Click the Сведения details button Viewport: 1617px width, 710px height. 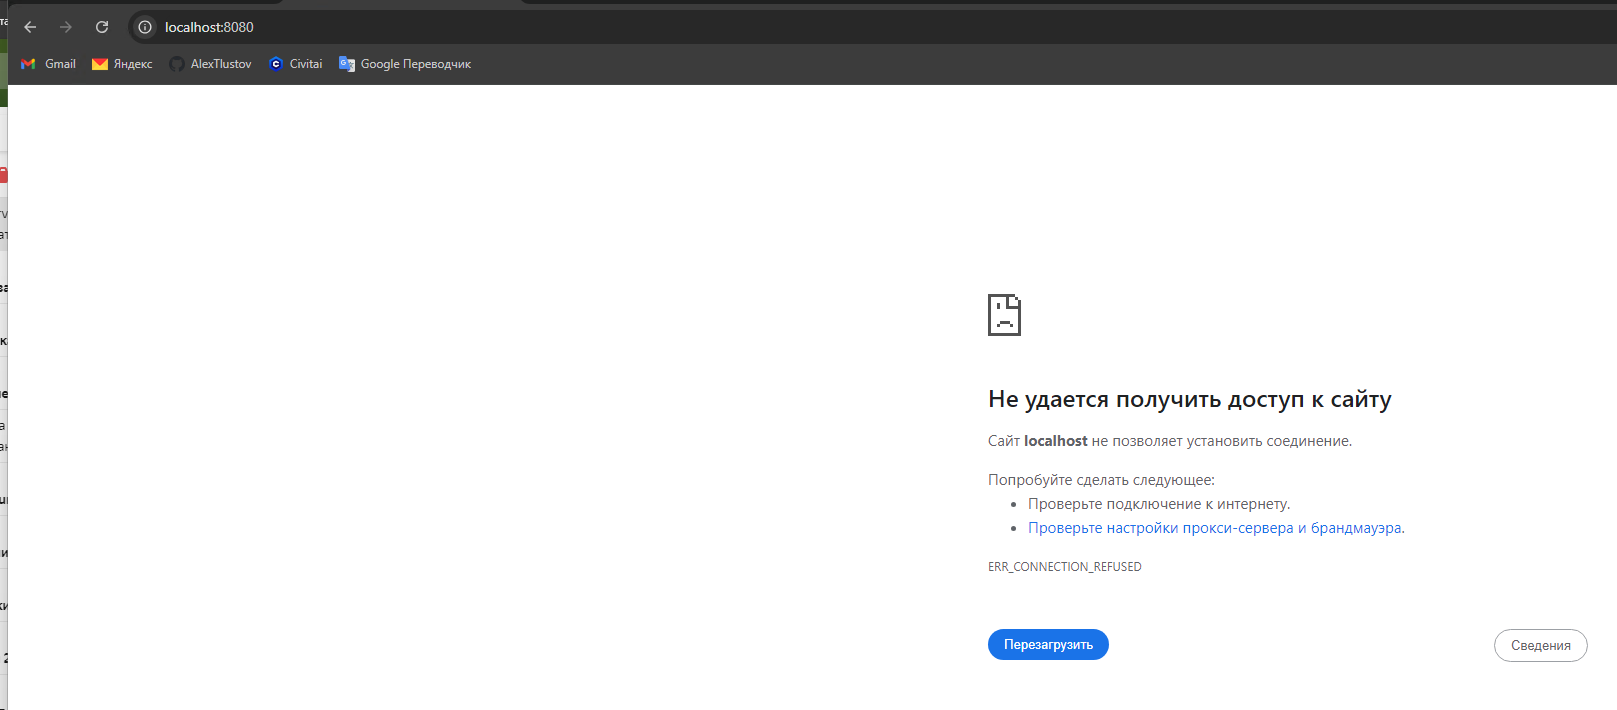[x=1540, y=645]
